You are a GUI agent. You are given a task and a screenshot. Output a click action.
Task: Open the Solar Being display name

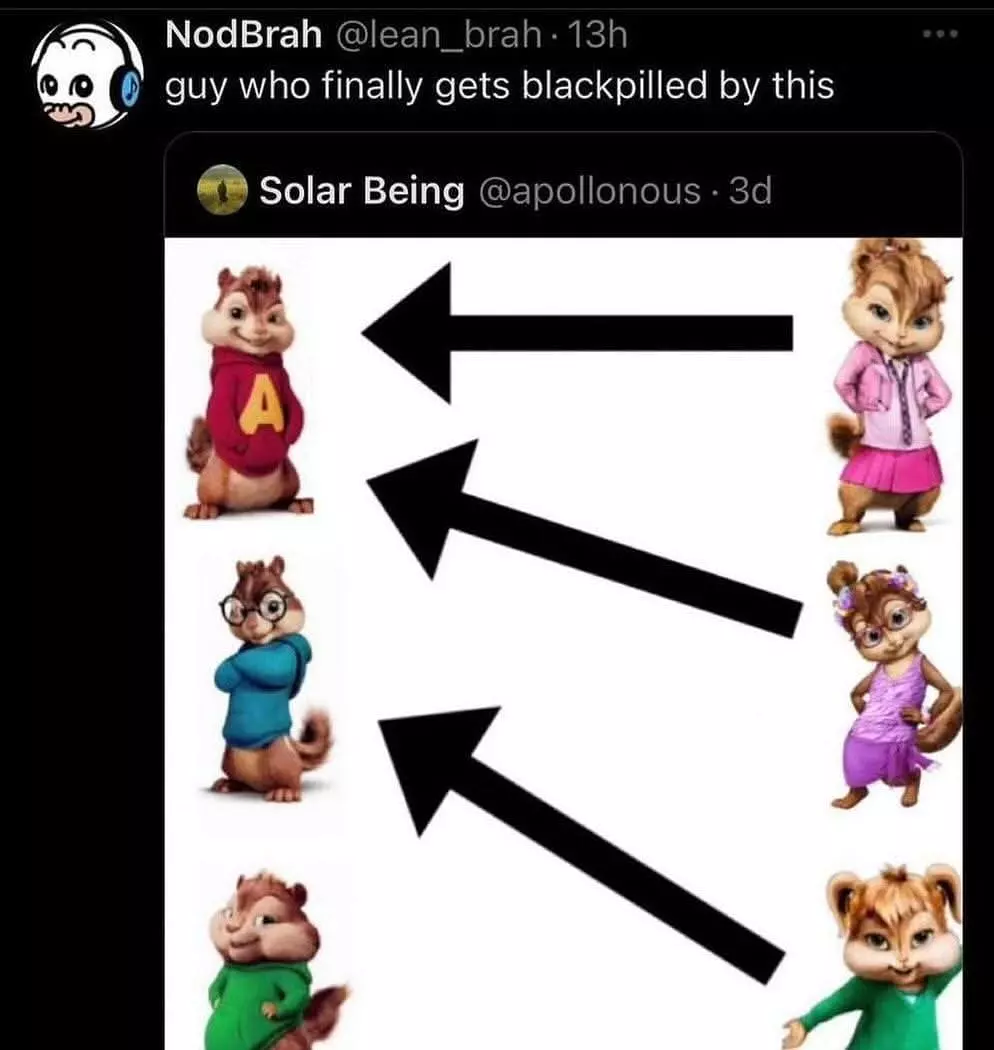coord(362,190)
